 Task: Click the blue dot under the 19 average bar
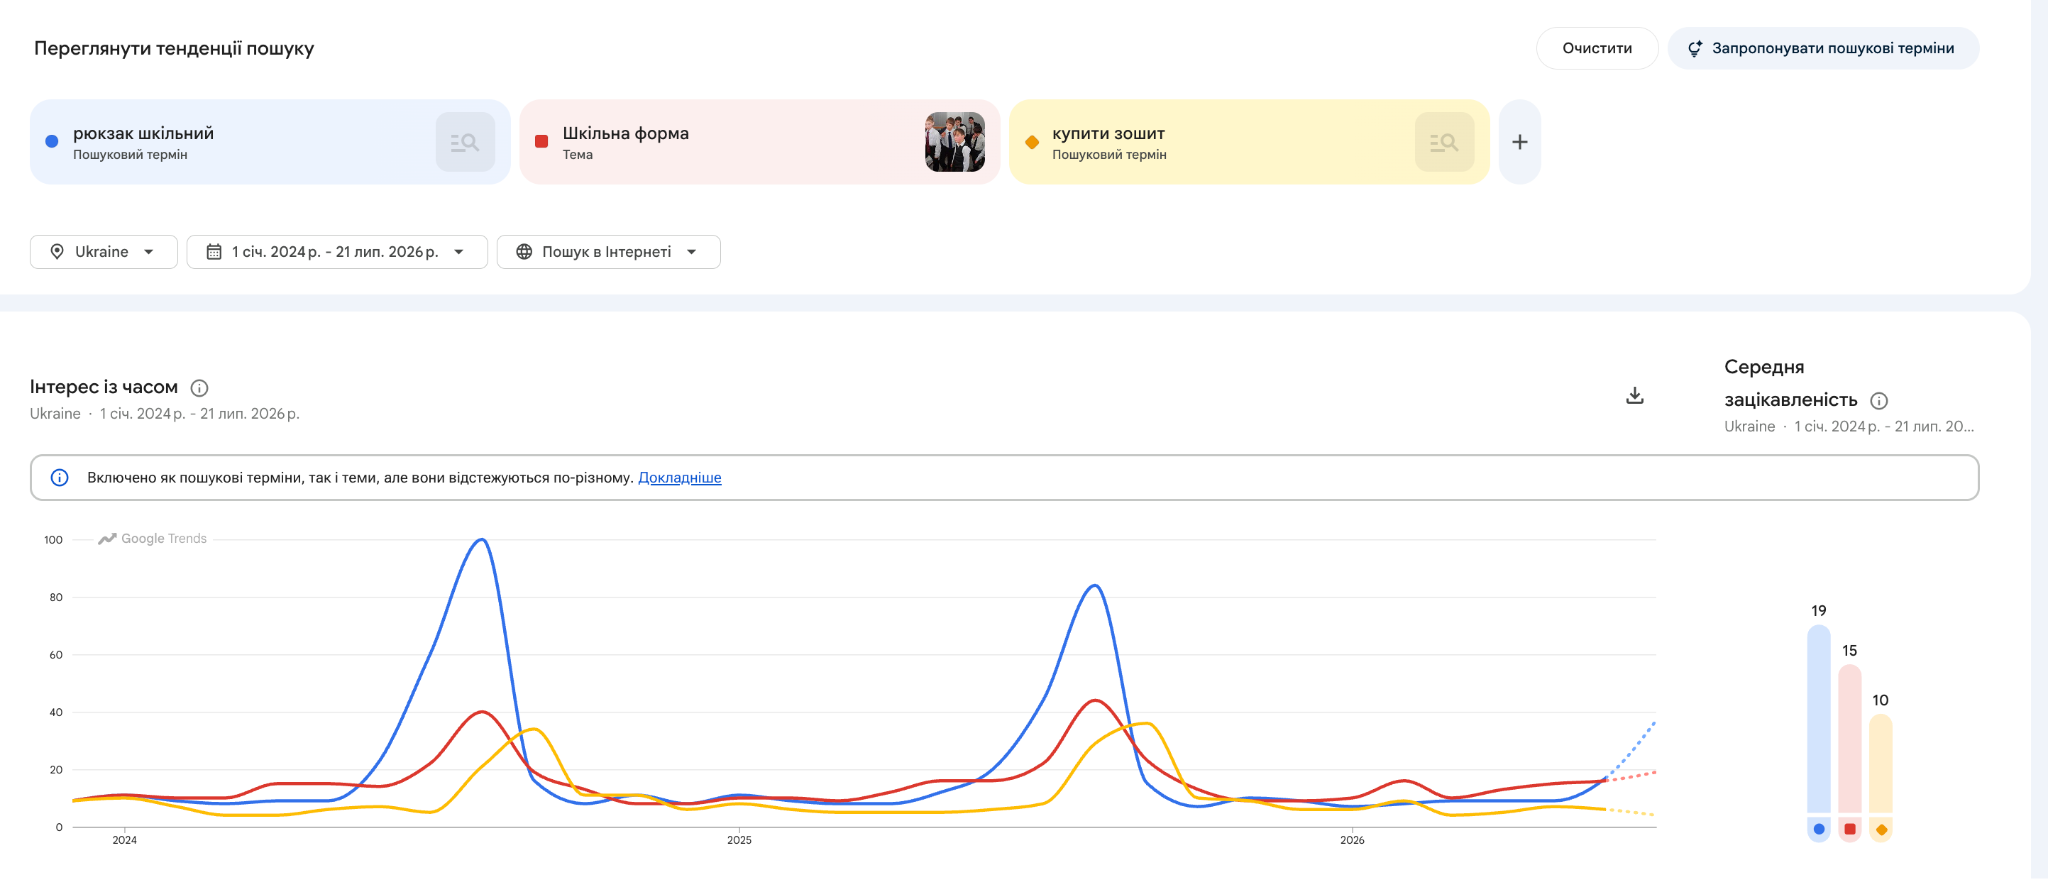click(1819, 829)
